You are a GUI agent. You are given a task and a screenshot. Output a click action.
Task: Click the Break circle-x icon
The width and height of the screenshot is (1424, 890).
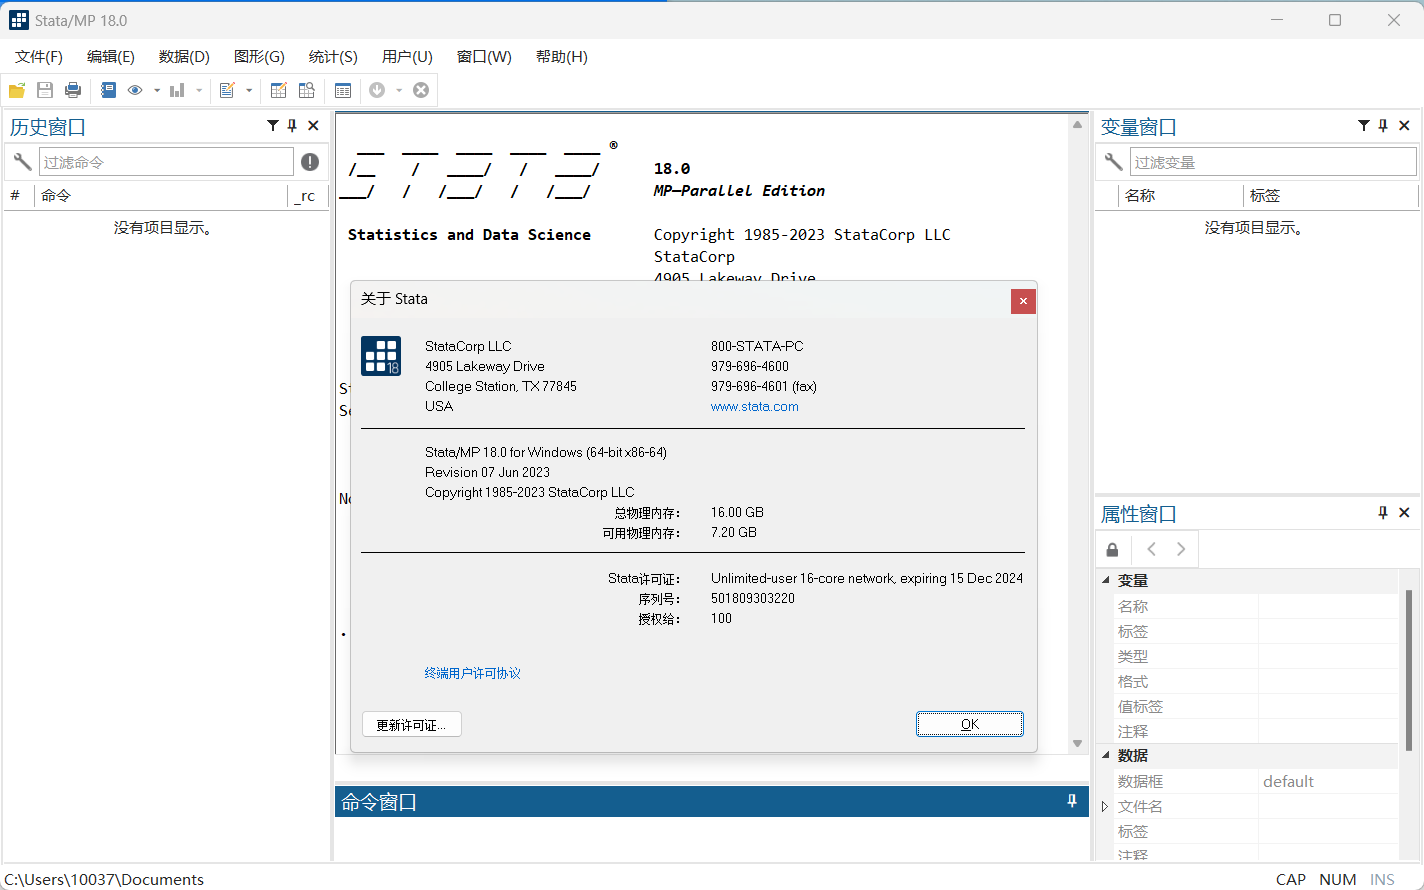click(421, 90)
